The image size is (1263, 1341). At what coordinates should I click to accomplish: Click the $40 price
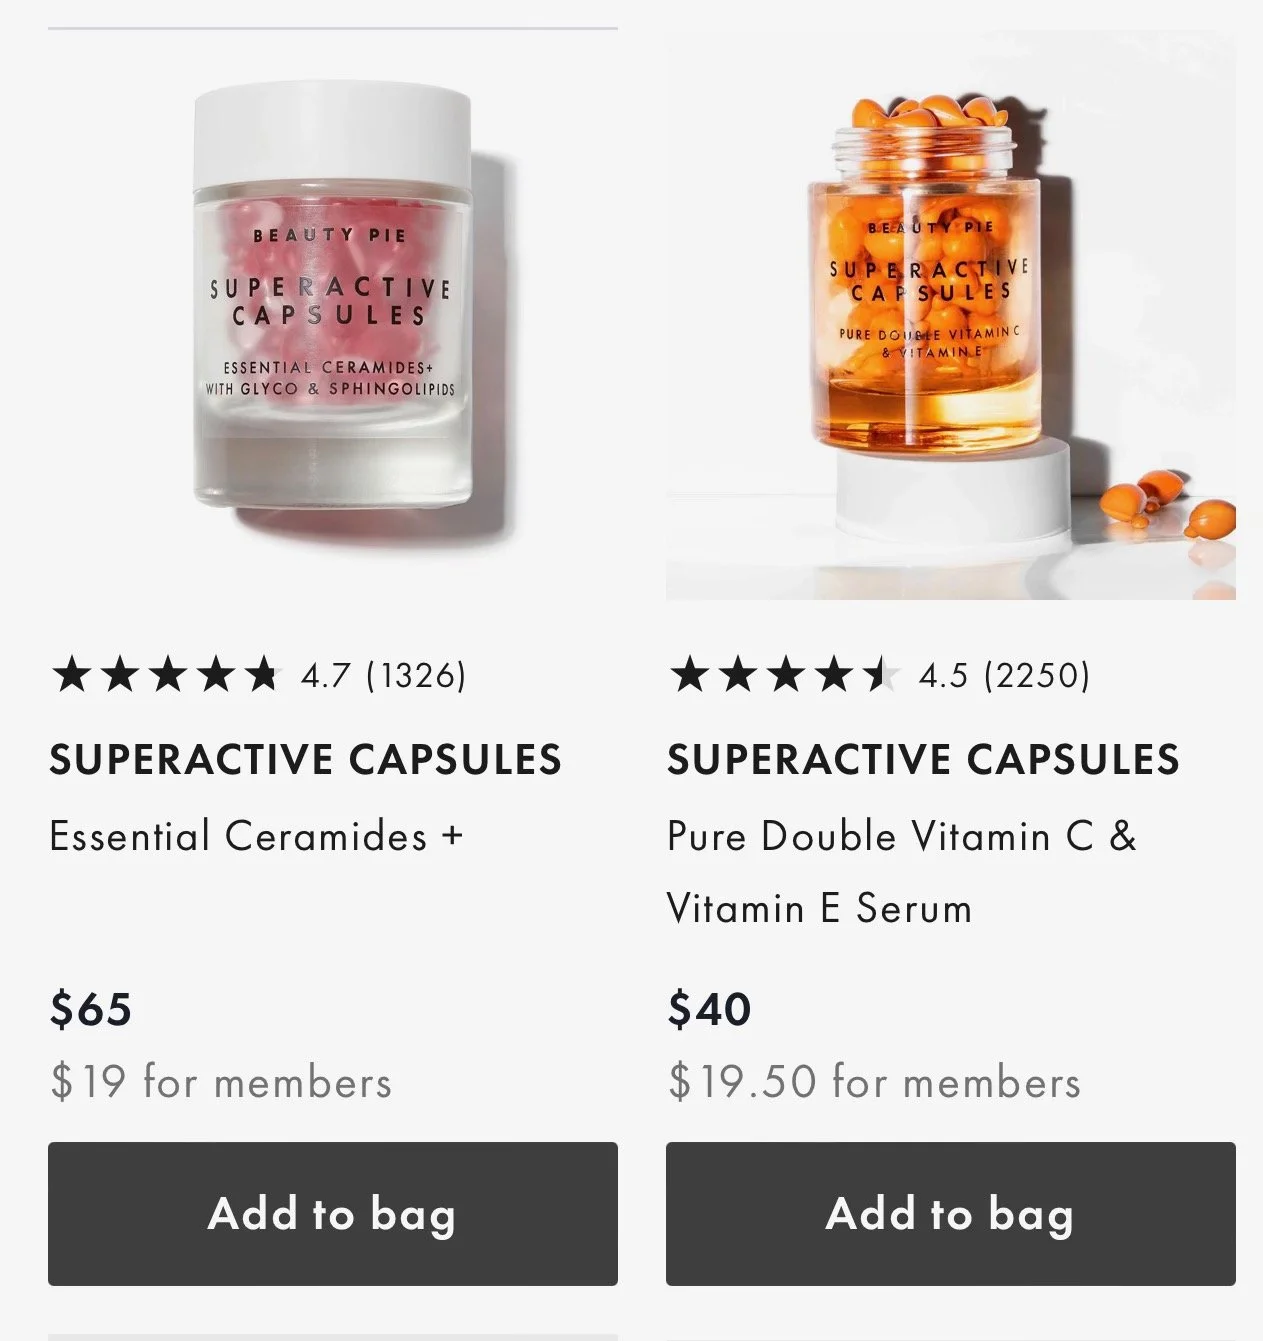710,1009
